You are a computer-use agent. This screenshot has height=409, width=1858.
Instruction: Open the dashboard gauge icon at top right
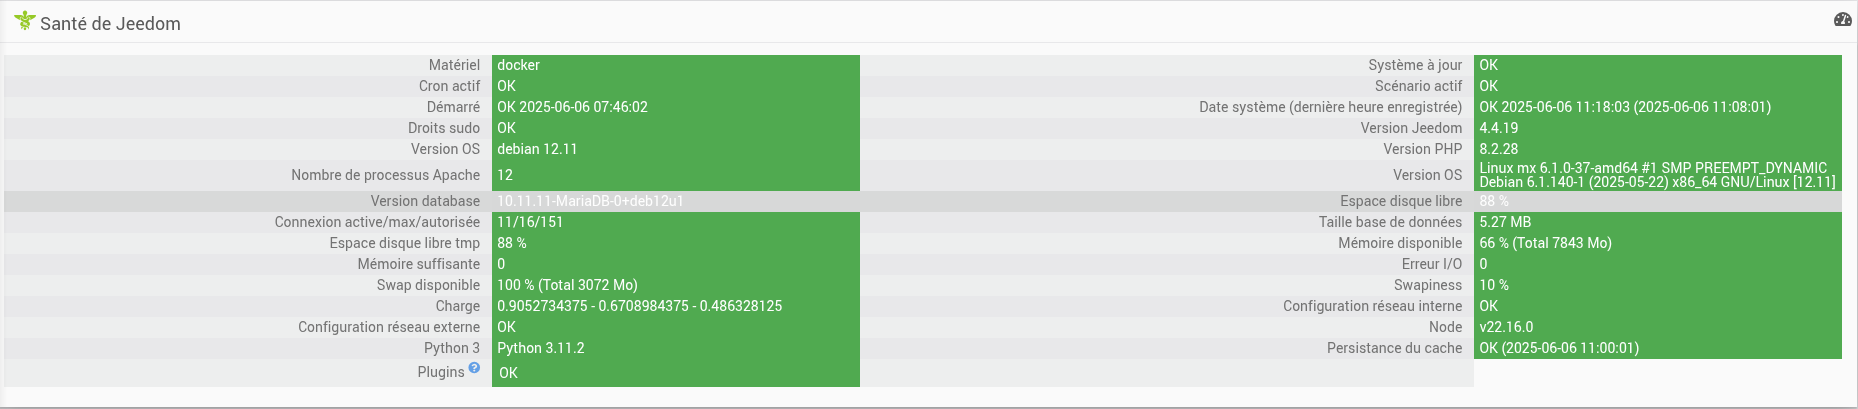pos(1842,20)
